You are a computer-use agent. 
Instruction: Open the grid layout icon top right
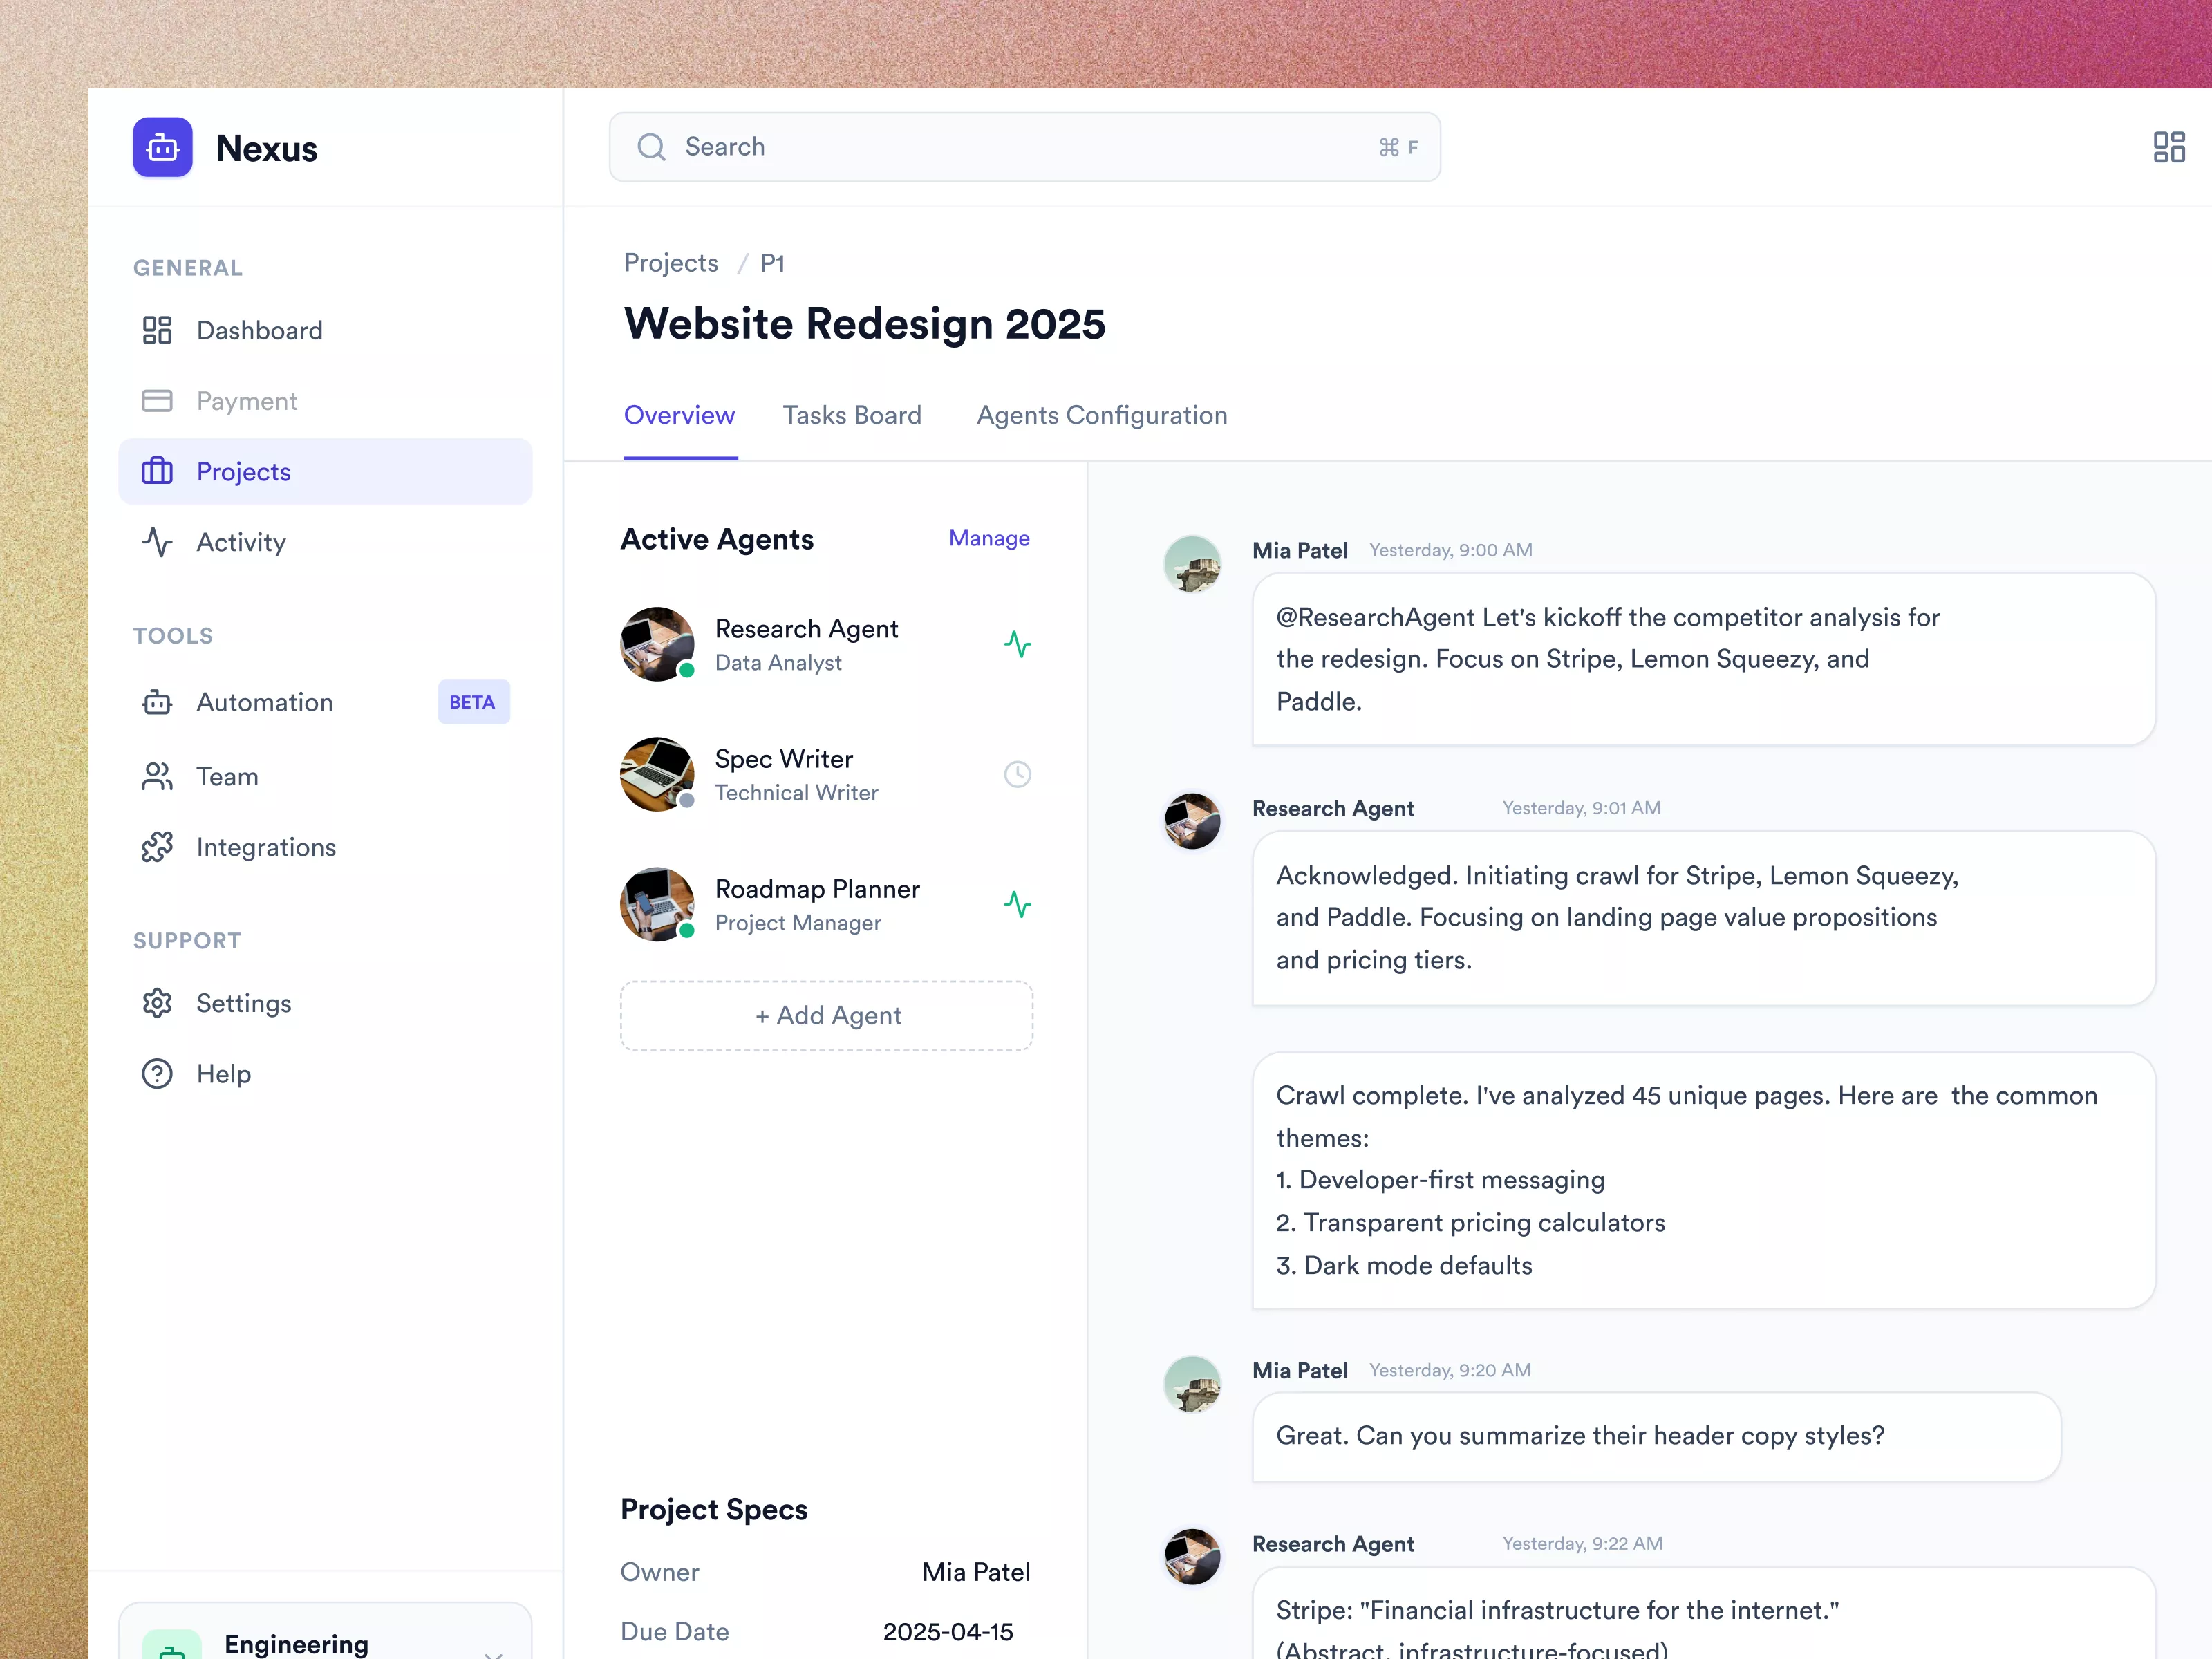(2168, 147)
